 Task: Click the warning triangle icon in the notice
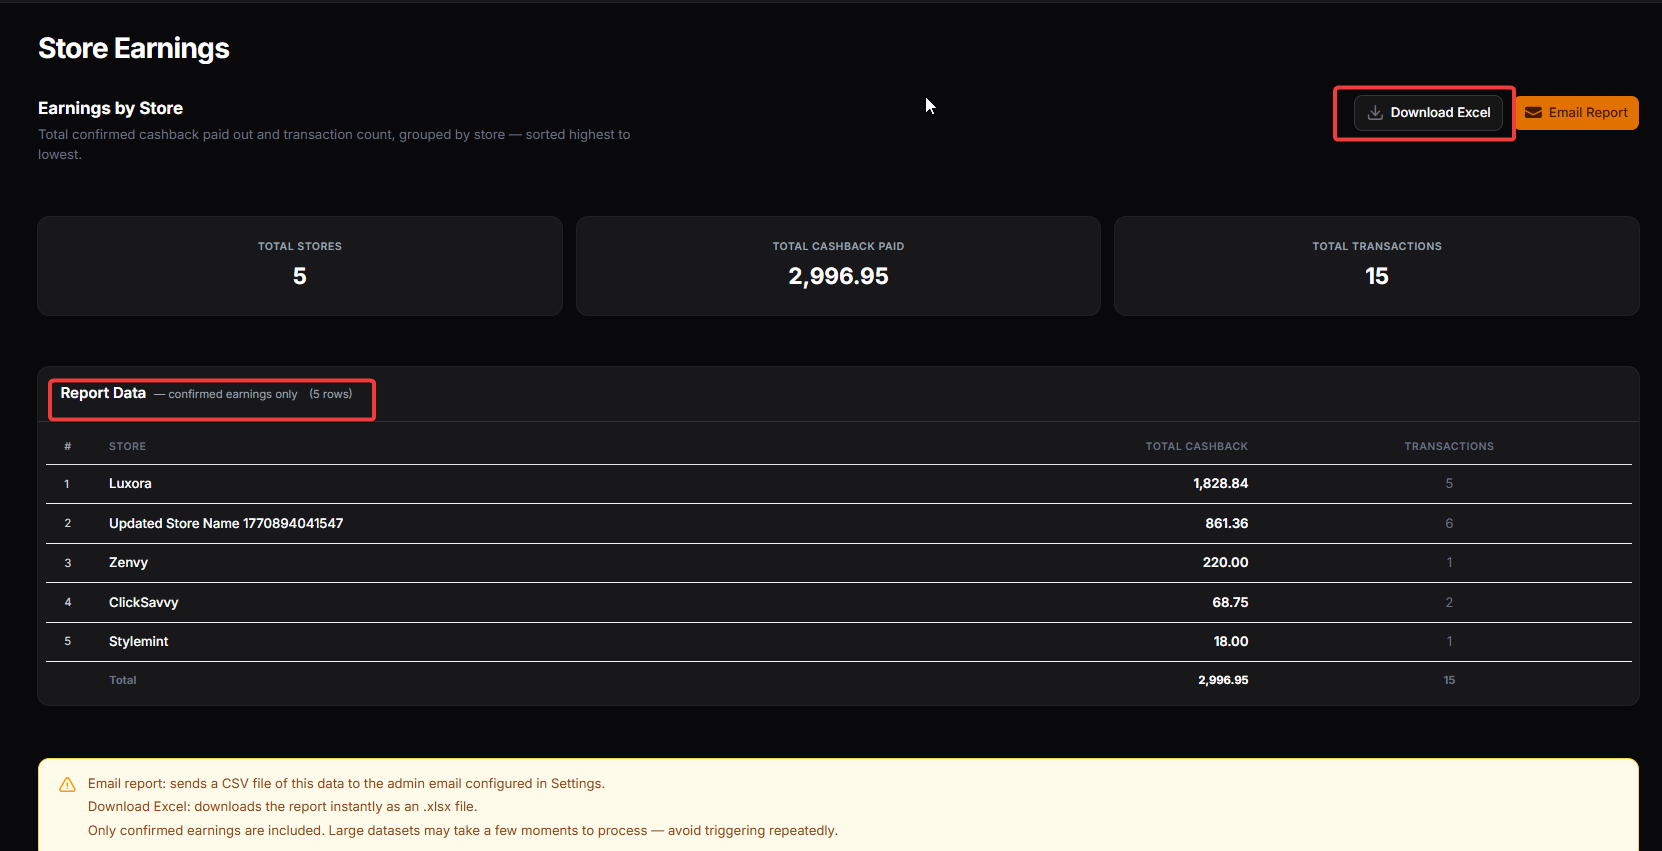tap(68, 785)
